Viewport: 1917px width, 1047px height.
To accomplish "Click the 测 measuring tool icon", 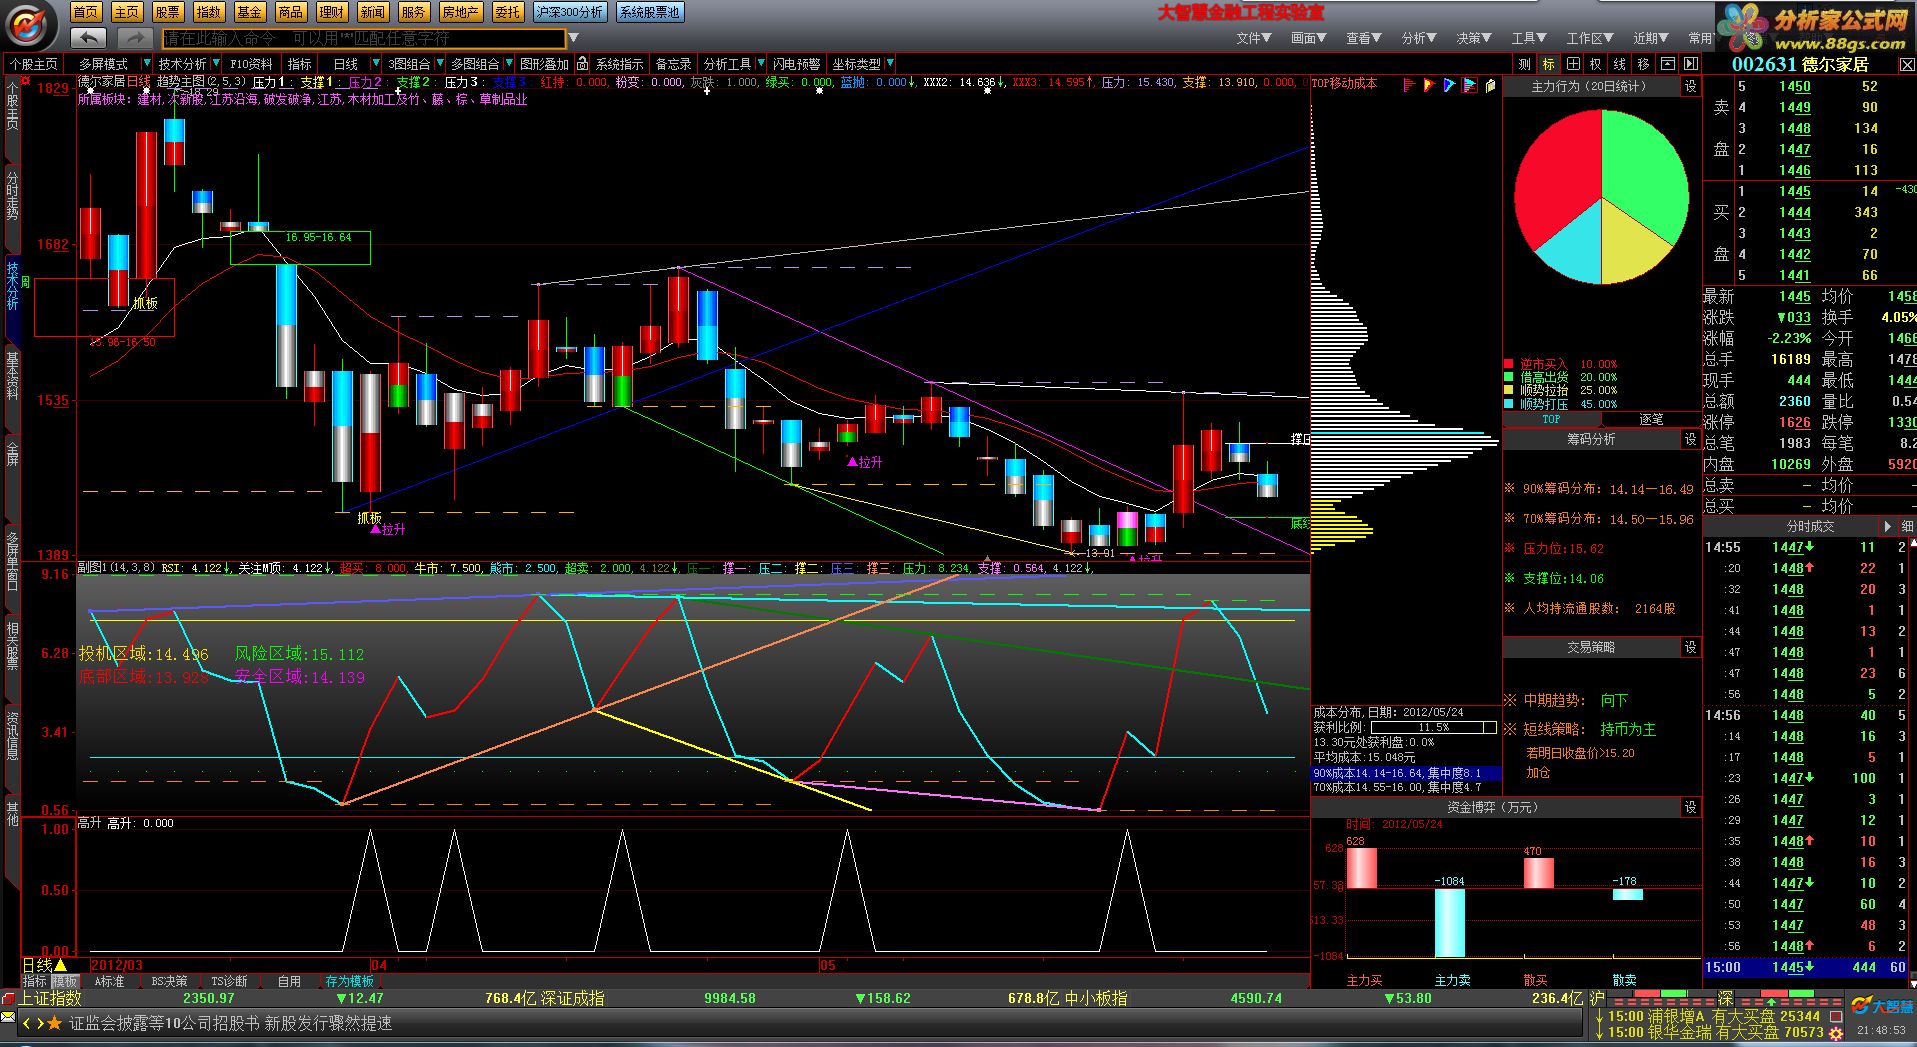I will (1524, 64).
